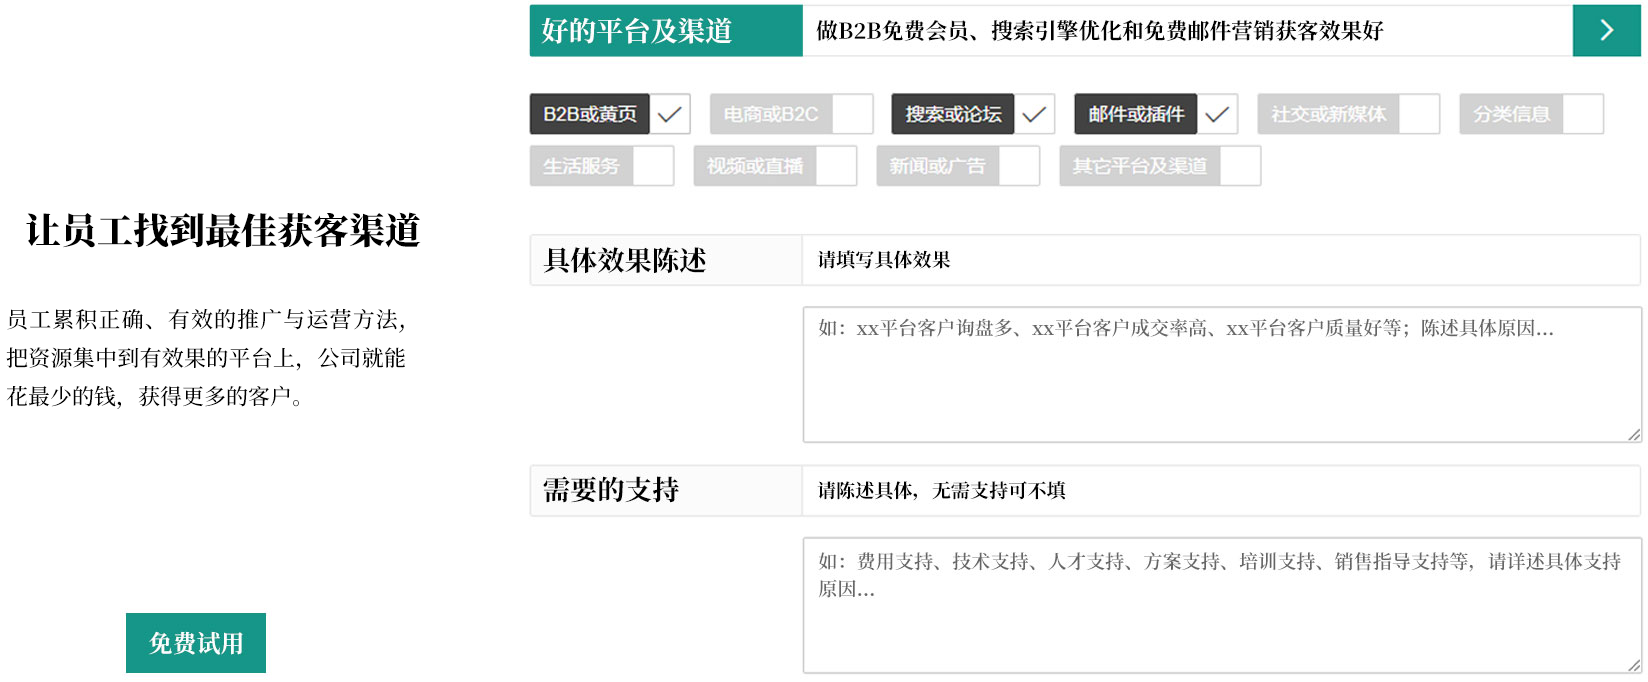Tick the 生活服务 checkbox

point(653,166)
